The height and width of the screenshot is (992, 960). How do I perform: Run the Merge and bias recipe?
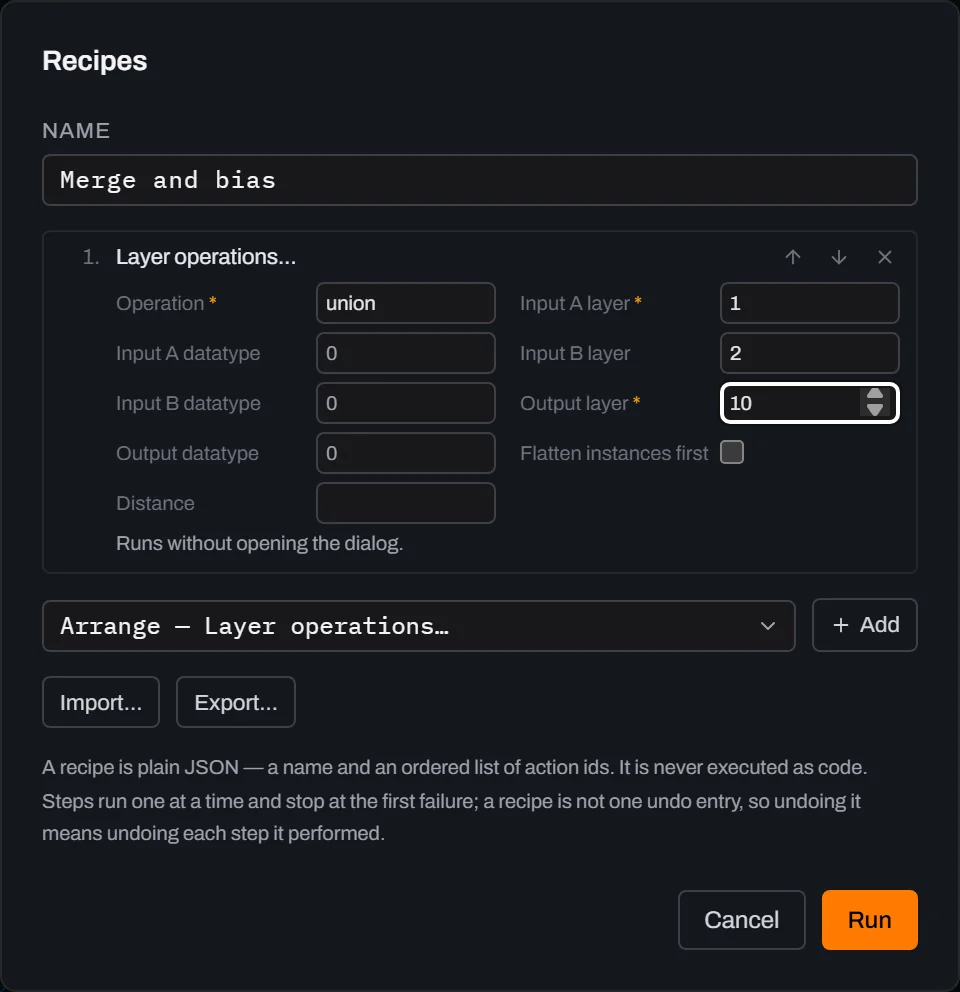pyautogui.click(x=870, y=920)
